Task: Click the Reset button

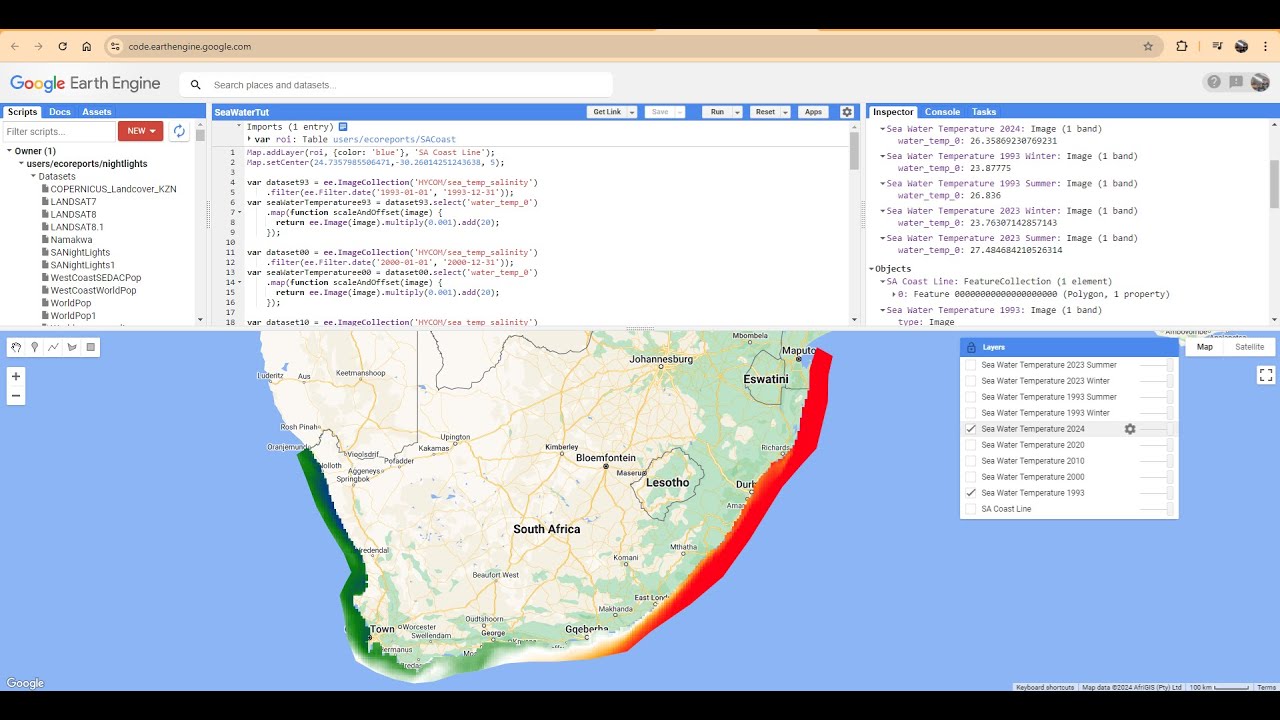Action: click(765, 112)
